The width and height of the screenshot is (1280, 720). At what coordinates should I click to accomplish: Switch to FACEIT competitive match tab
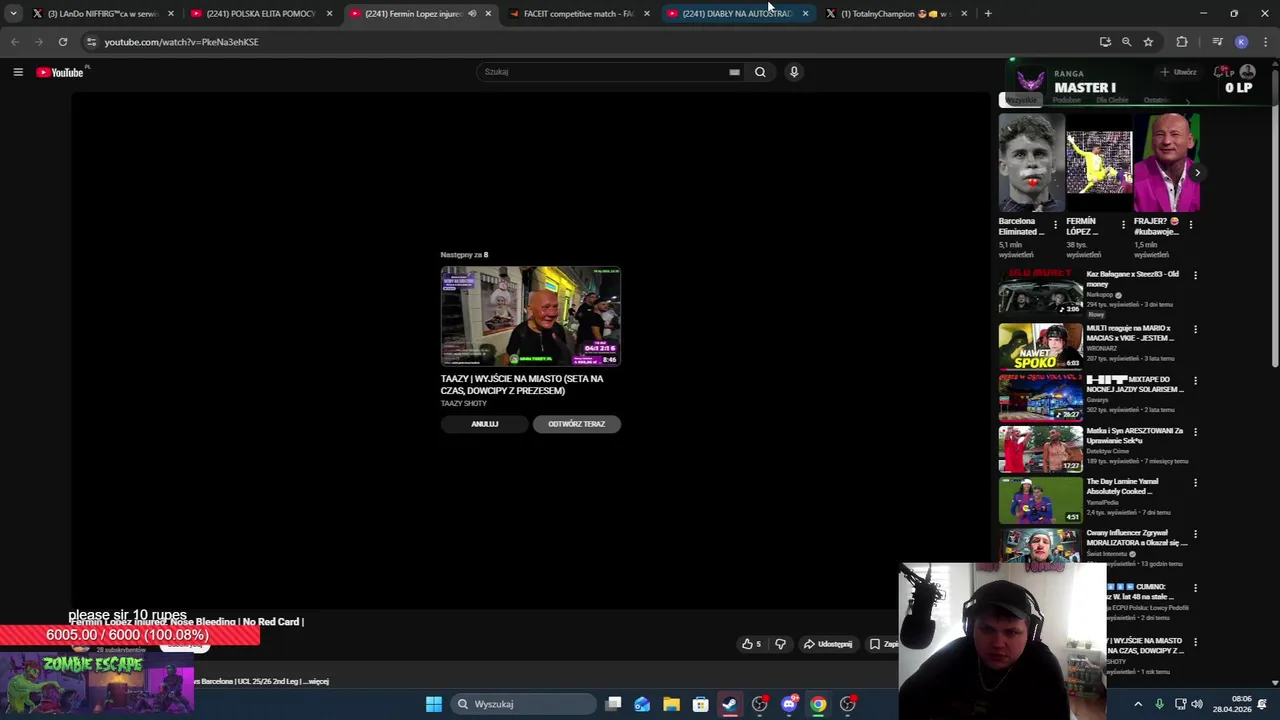(x=579, y=14)
